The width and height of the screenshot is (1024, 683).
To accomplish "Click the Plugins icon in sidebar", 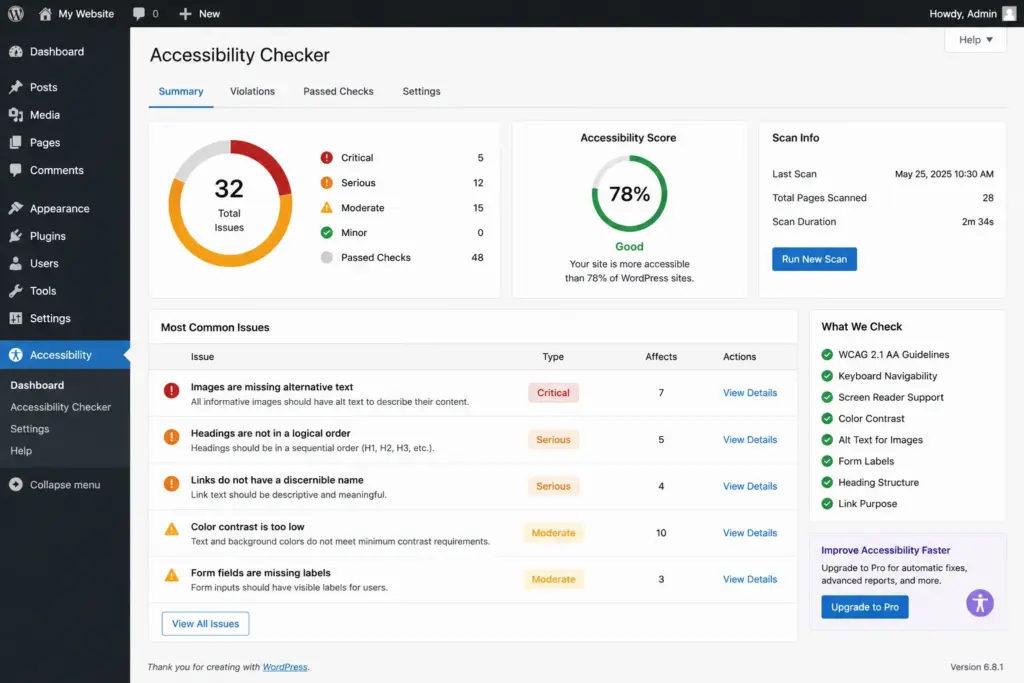I will 16,236.
